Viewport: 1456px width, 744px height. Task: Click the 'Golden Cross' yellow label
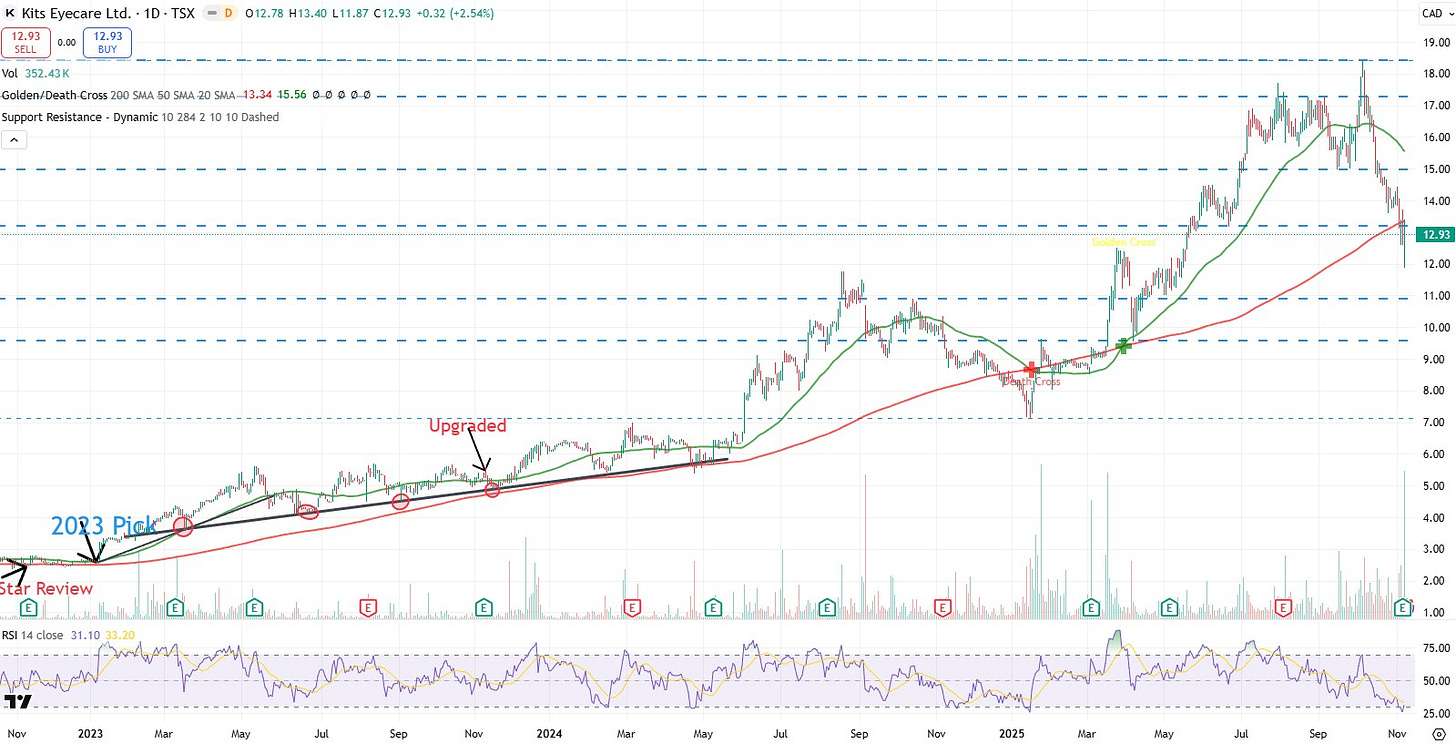coord(1124,243)
